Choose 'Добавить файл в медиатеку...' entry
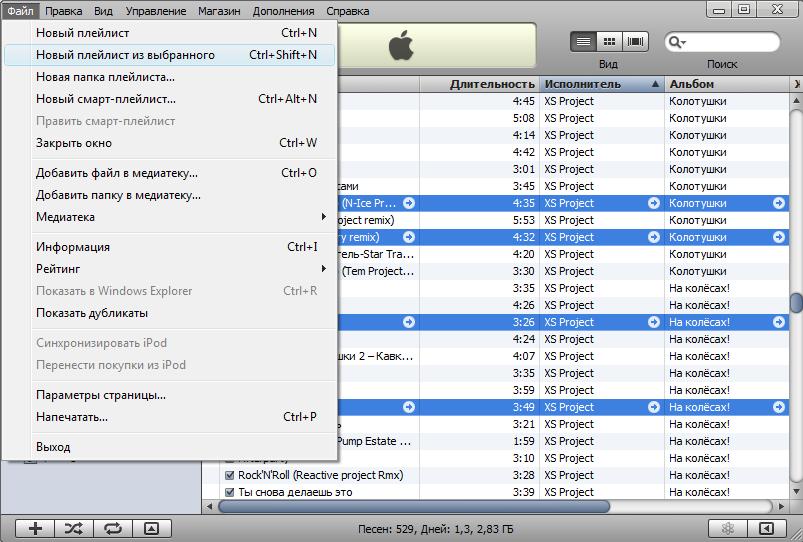Image resolution: width=803 pixels, height=542 pixels. click(x=117, y=173)
